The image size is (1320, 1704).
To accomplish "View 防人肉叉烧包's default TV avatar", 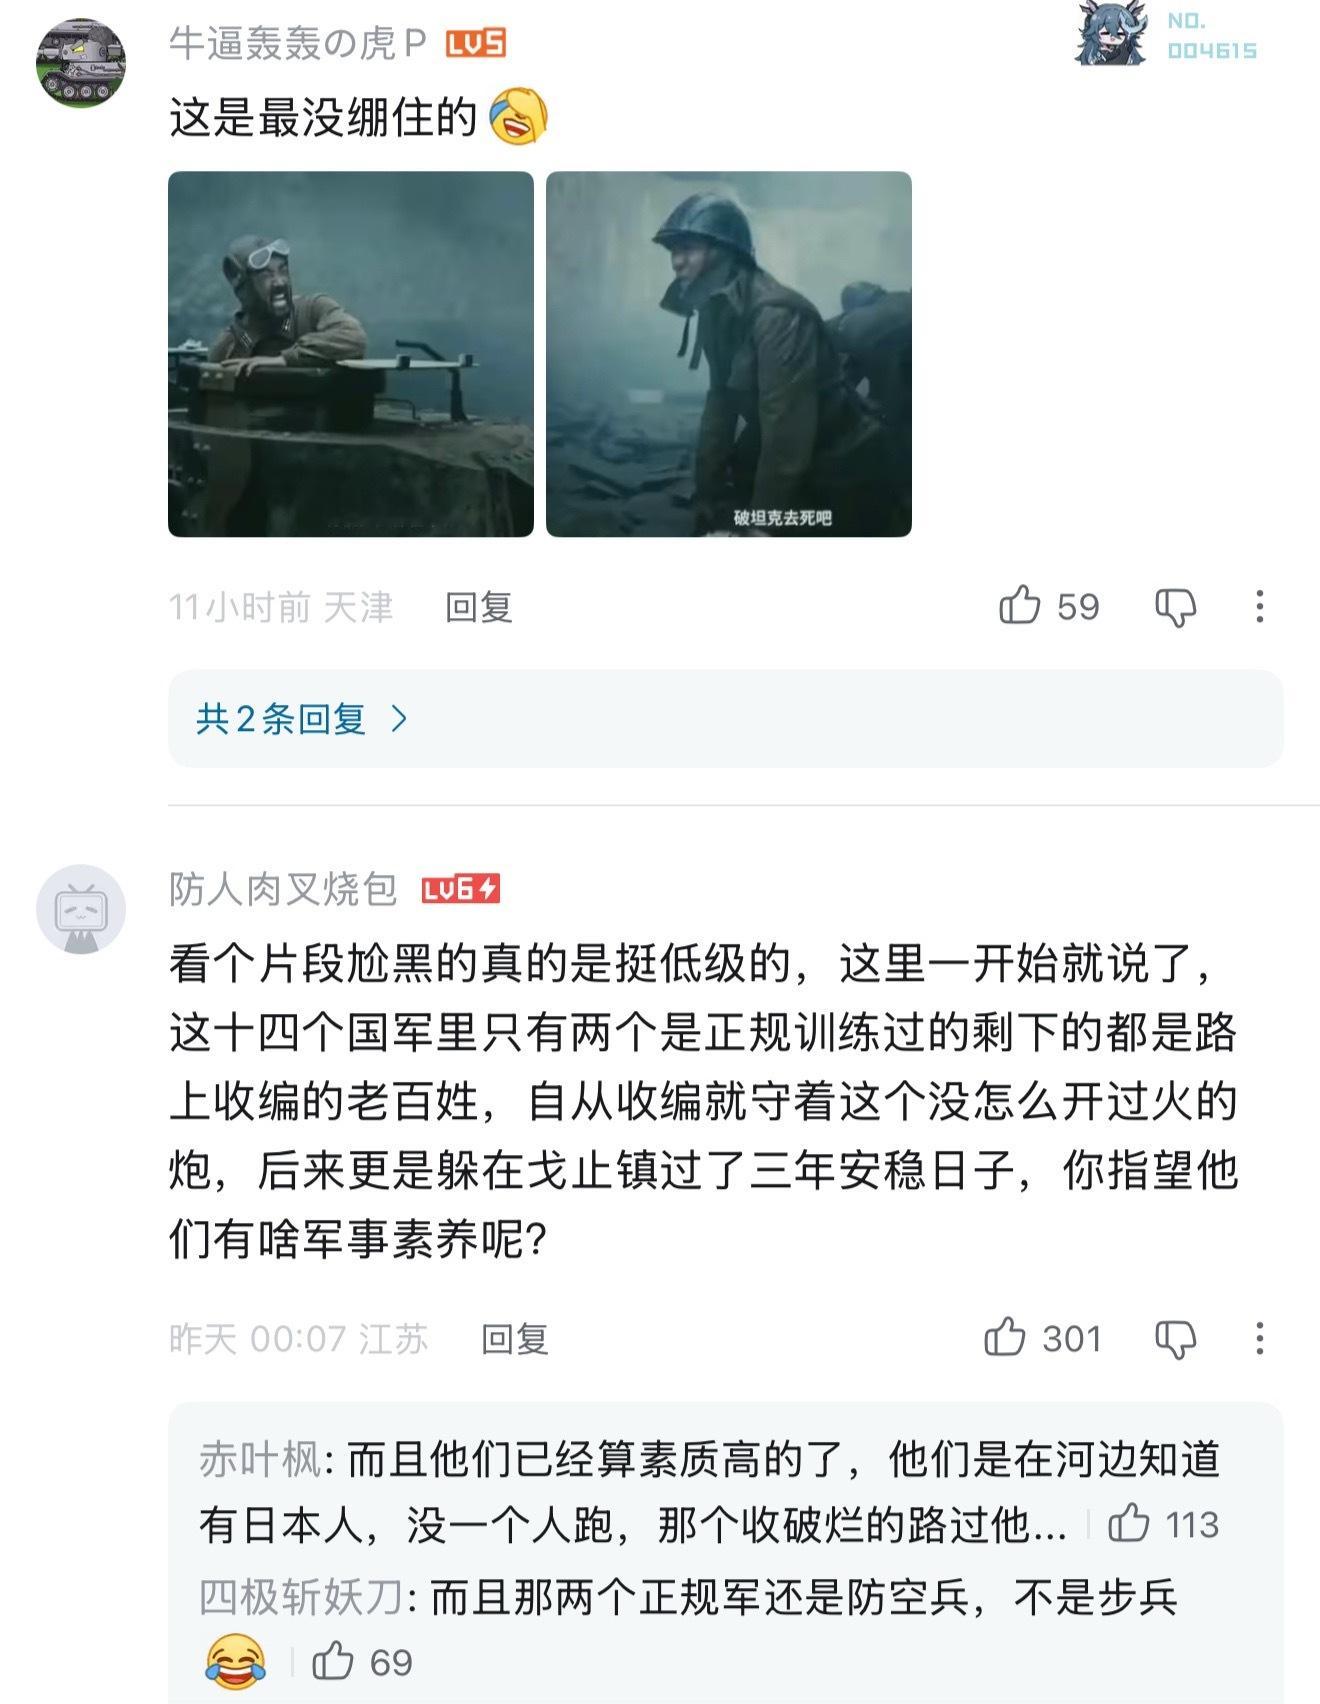I will pyautogui.click(x=81, y=909).
